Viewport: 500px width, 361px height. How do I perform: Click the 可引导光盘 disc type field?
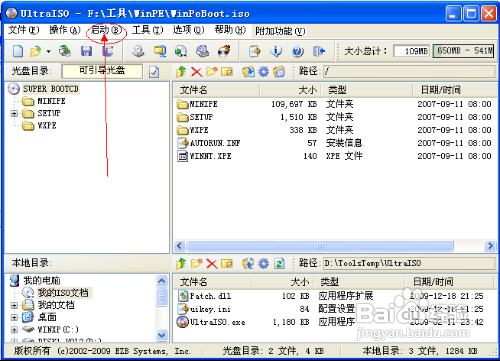tap(102, 71)
